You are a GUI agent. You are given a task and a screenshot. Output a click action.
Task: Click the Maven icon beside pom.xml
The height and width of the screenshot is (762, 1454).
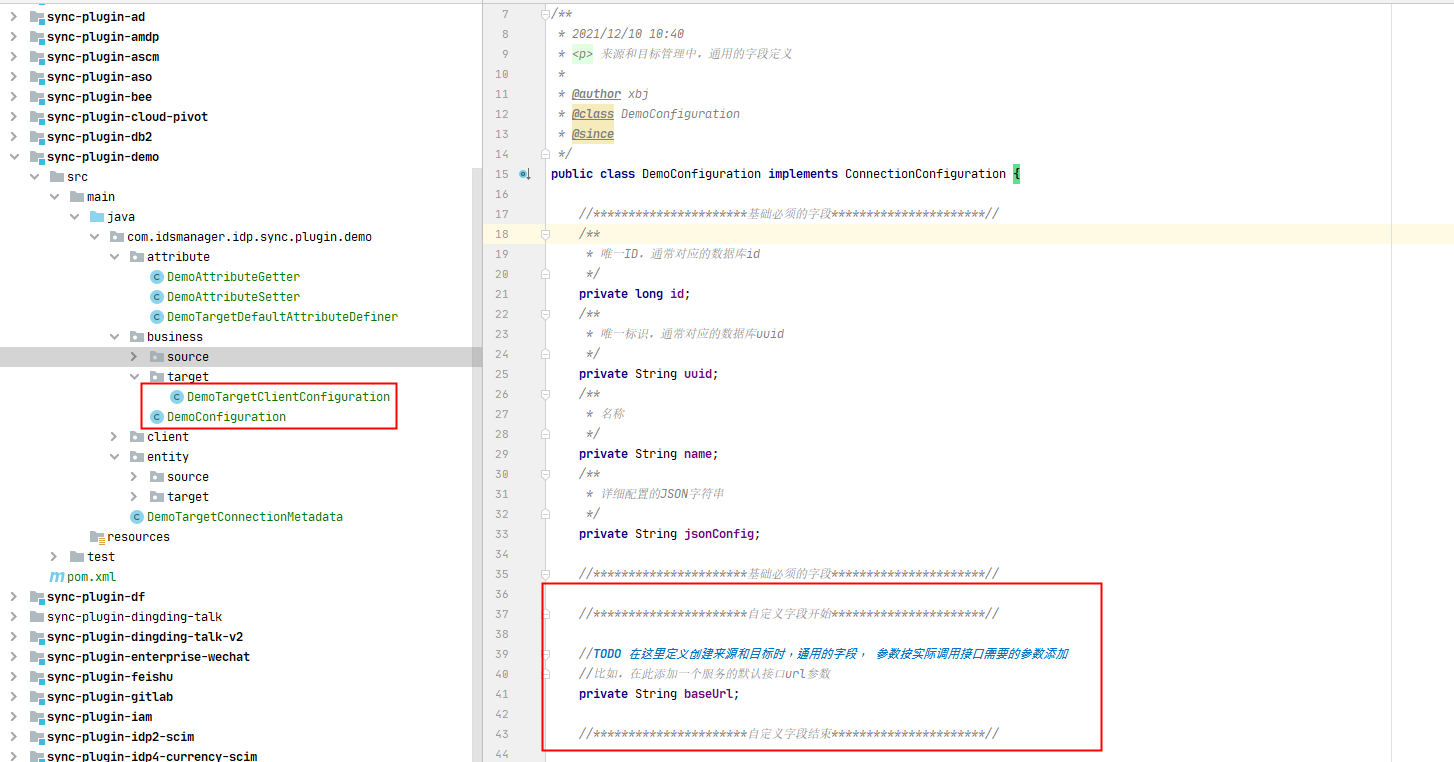(57, 577)
